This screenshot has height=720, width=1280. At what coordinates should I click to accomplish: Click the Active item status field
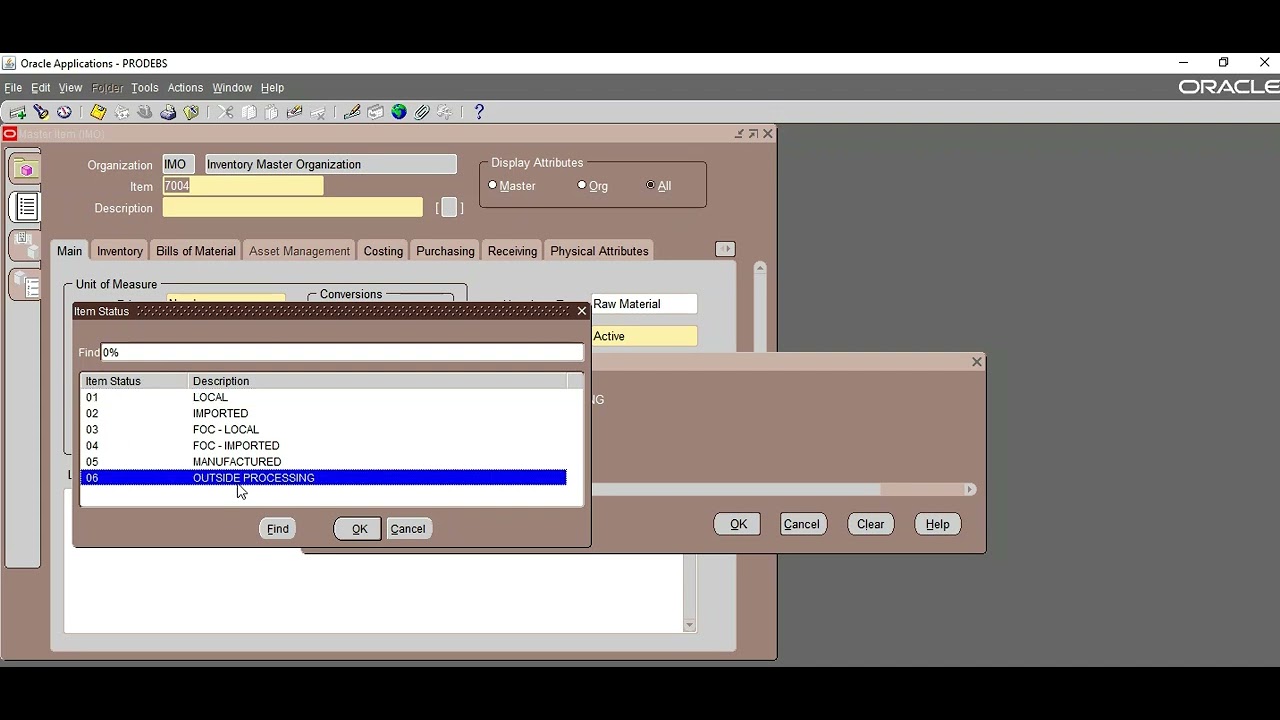click(x=644, y=336)
